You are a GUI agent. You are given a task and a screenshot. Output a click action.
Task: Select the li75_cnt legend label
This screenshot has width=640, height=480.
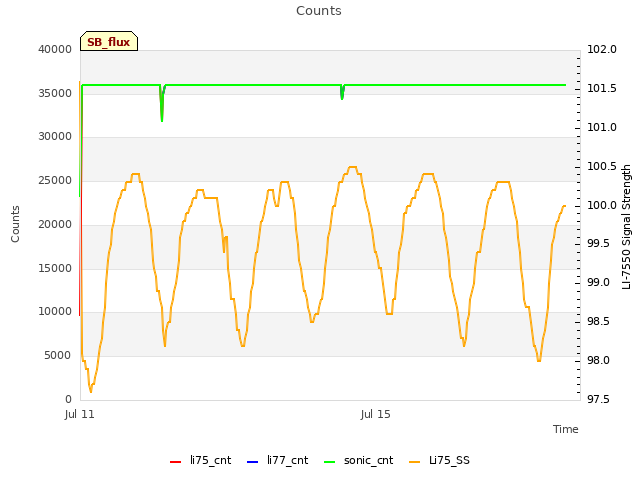click(211, 460)
